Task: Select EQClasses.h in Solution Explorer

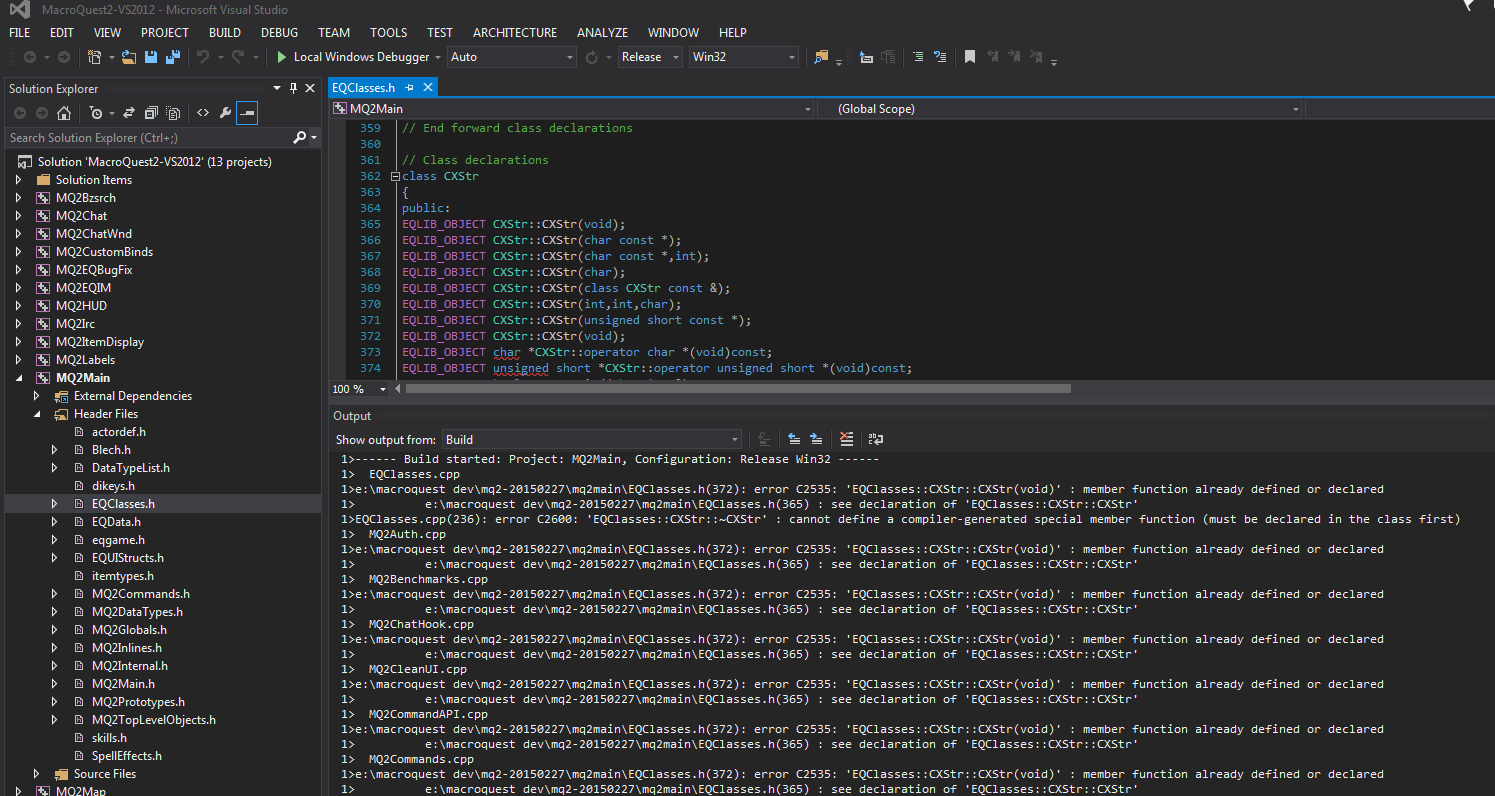Action: pos(123,504)
